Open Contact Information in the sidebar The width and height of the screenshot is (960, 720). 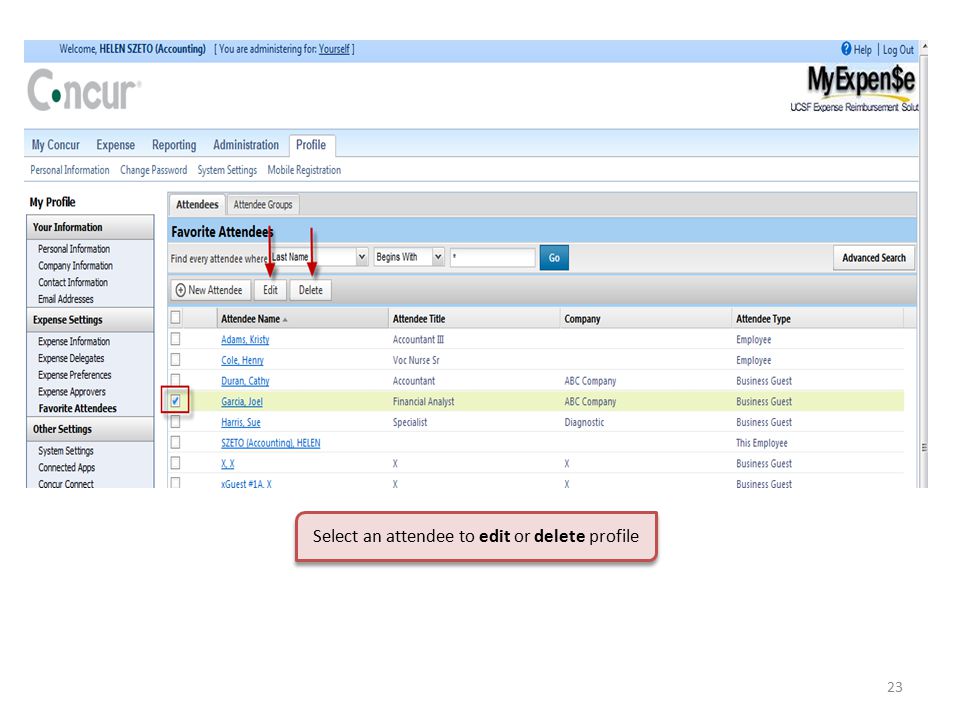coord(73,282)
